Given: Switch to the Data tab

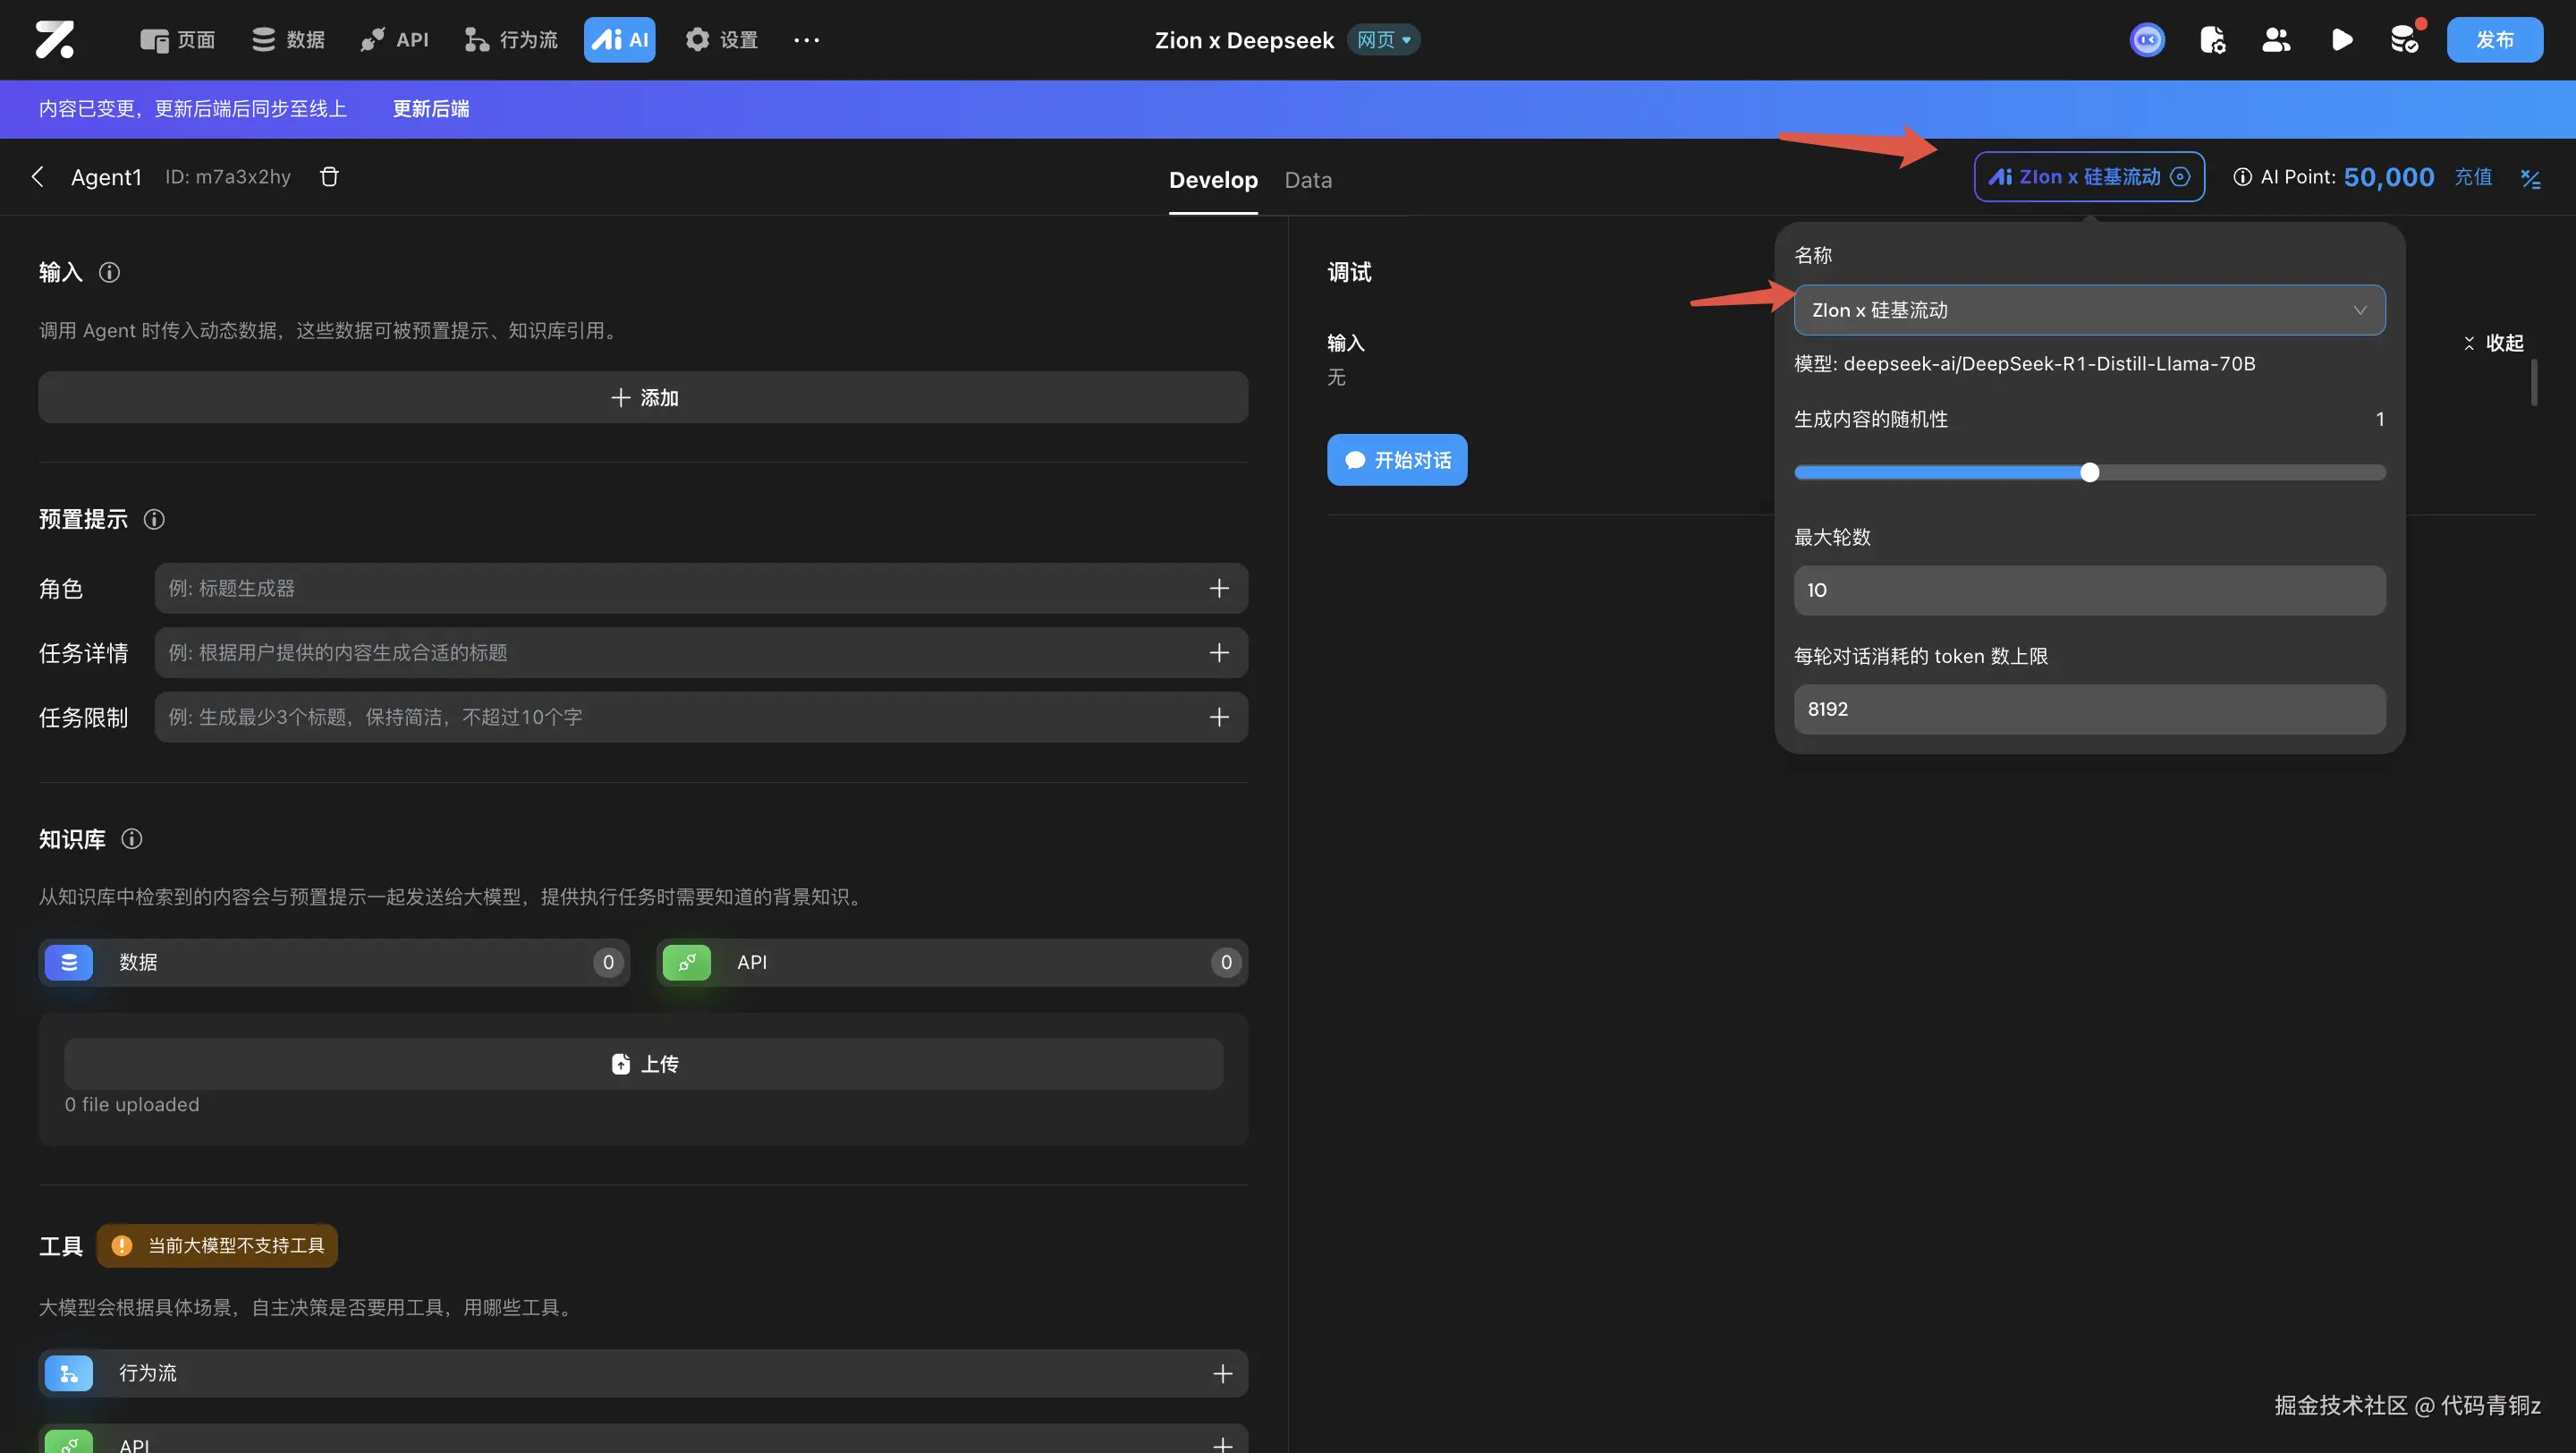Looking at the screenshot, I should click(1308, 180).
